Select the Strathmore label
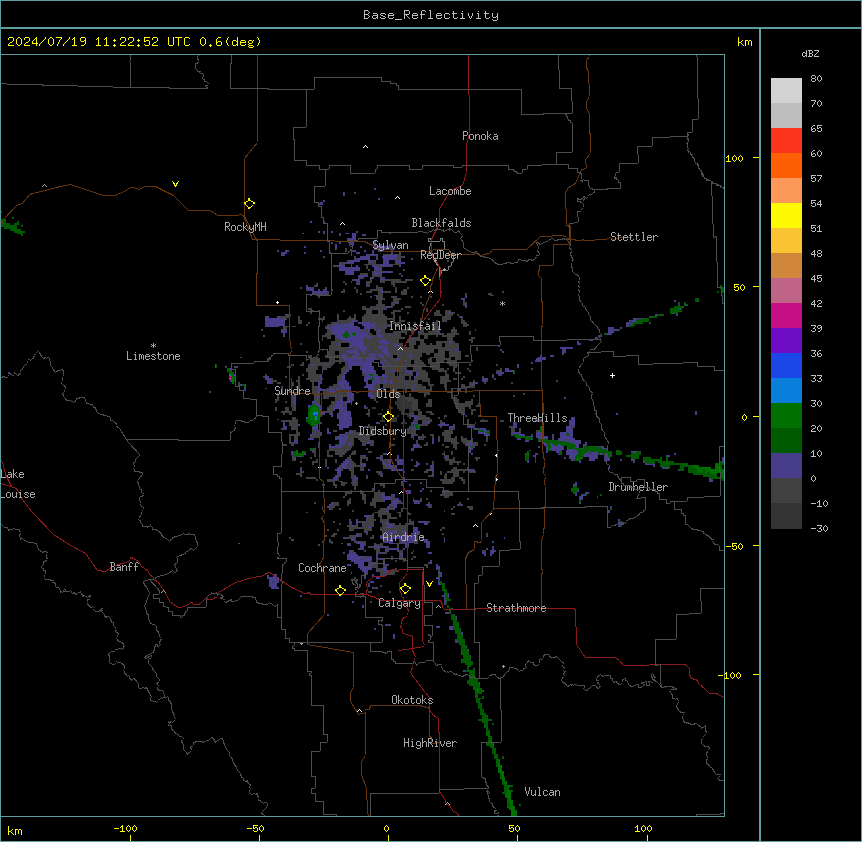862x842 pixels. click(x=516, y=608)
